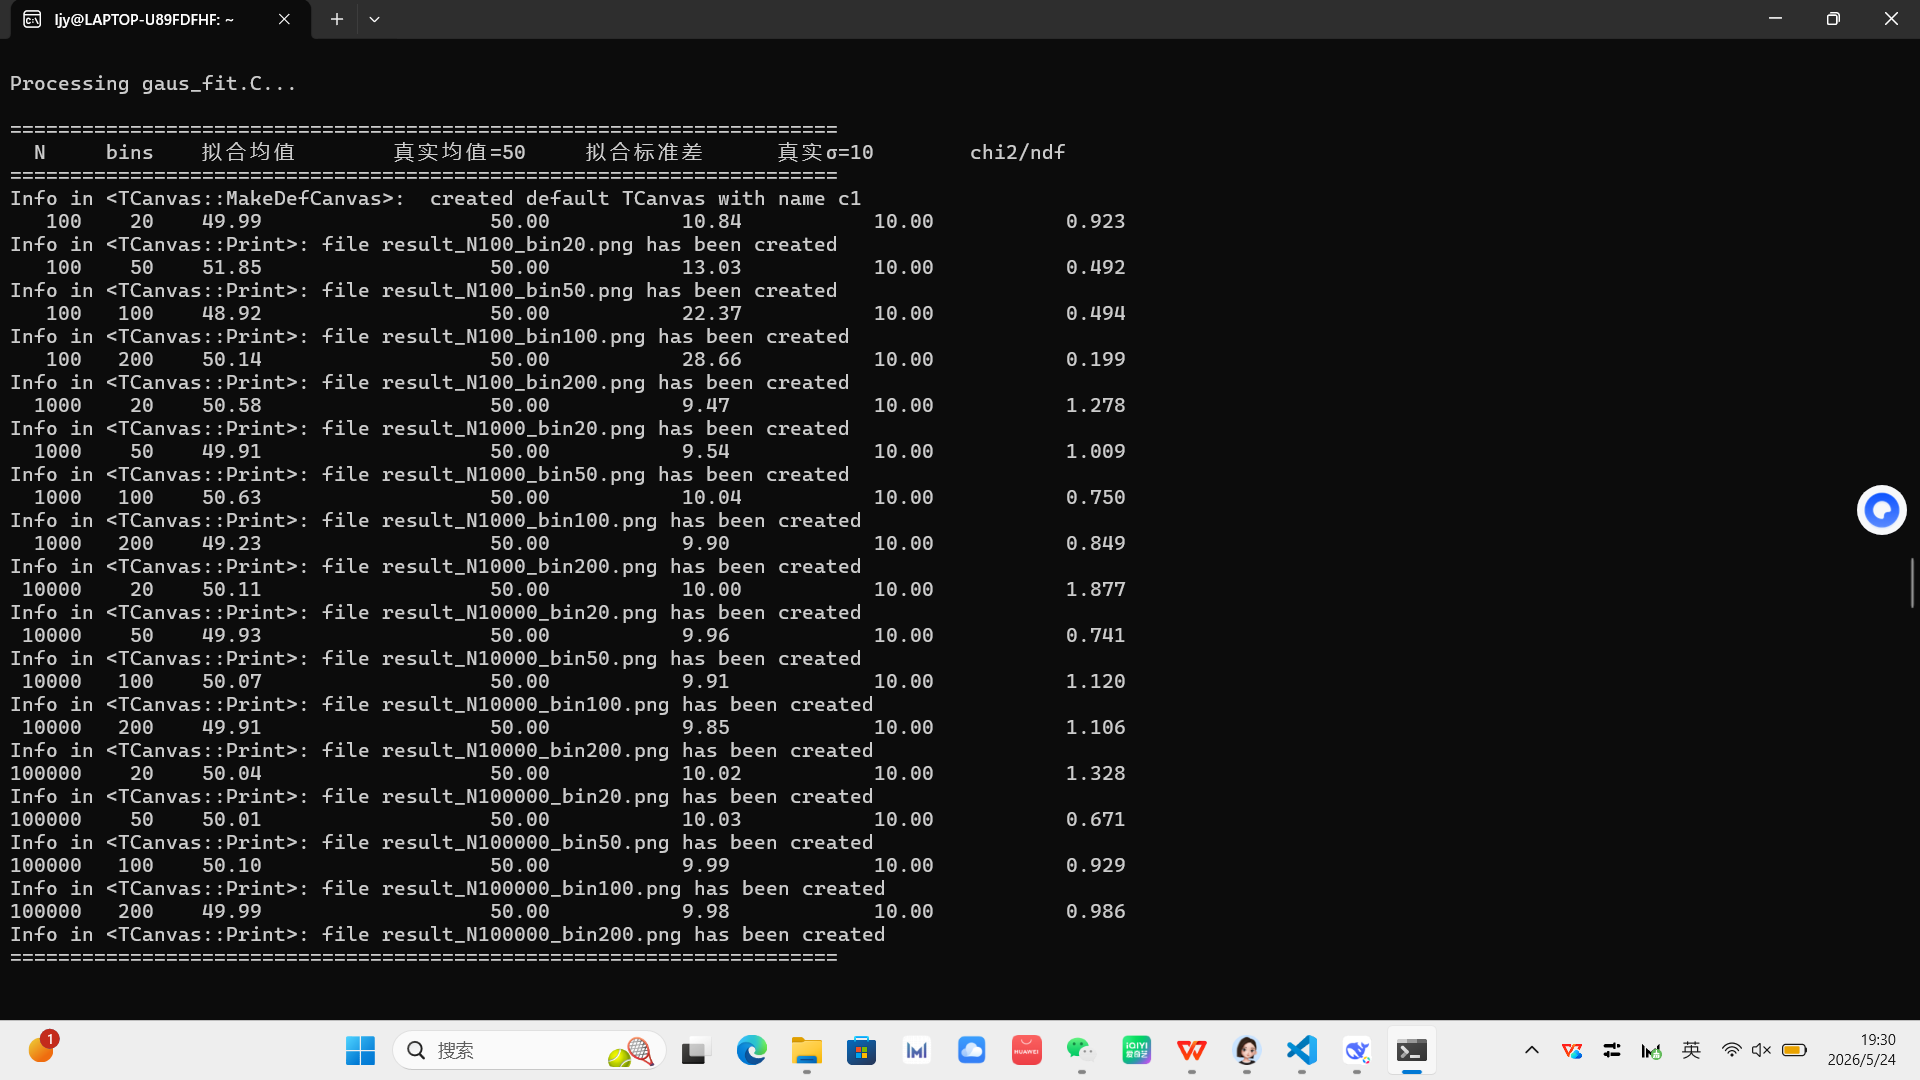The width and height of the screenshot is (1920, 1080).
Task: Click the terminal vertical scrollbar thumb
Action: point(1912,582)
